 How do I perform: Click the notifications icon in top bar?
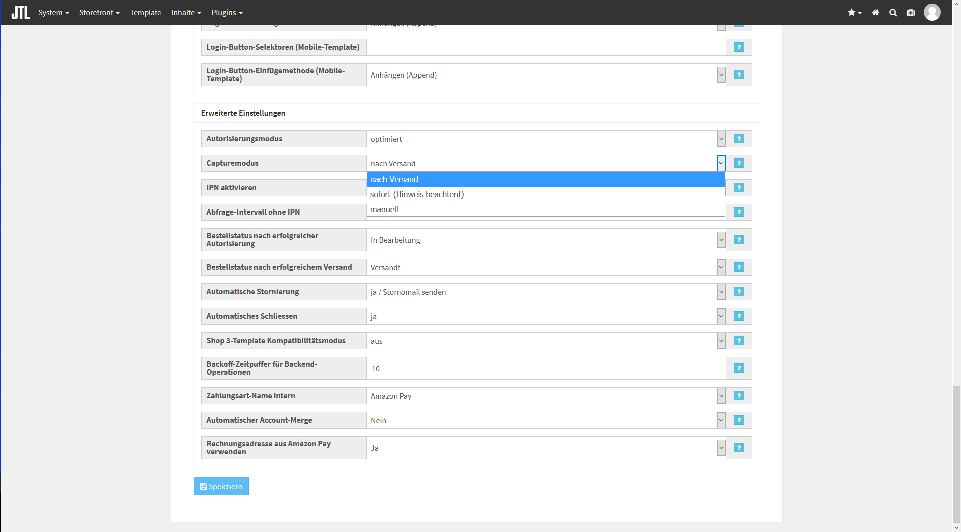[x=911, y=12]
